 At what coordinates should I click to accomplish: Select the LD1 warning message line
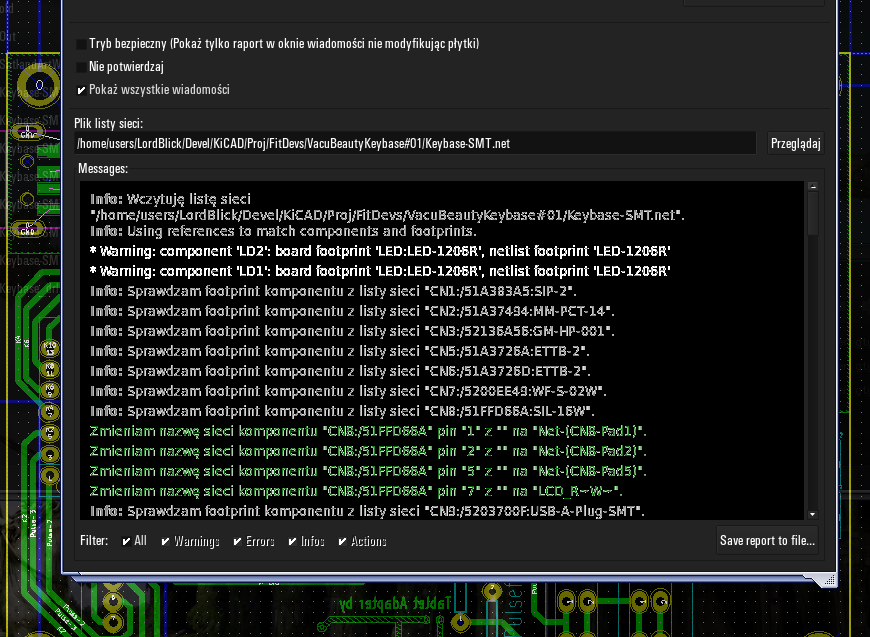(380, 271)
